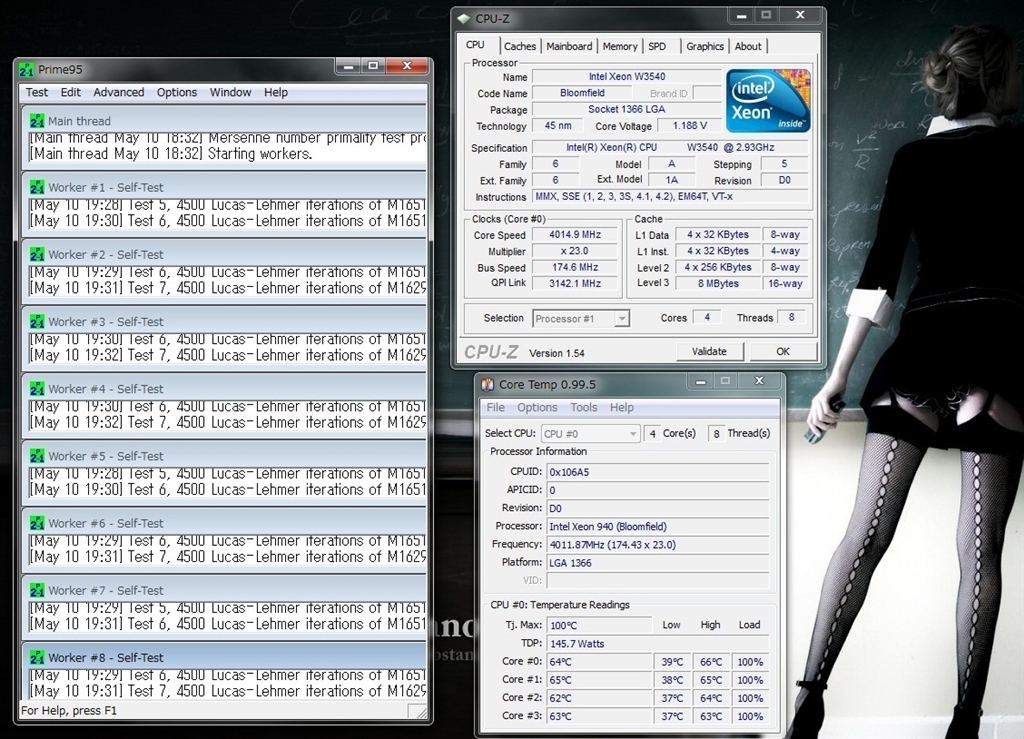Image resolution: width=1024 pixels, height=739 pixels.
Task: Open the File menu in Core Temp
Action: coord(496,407)
